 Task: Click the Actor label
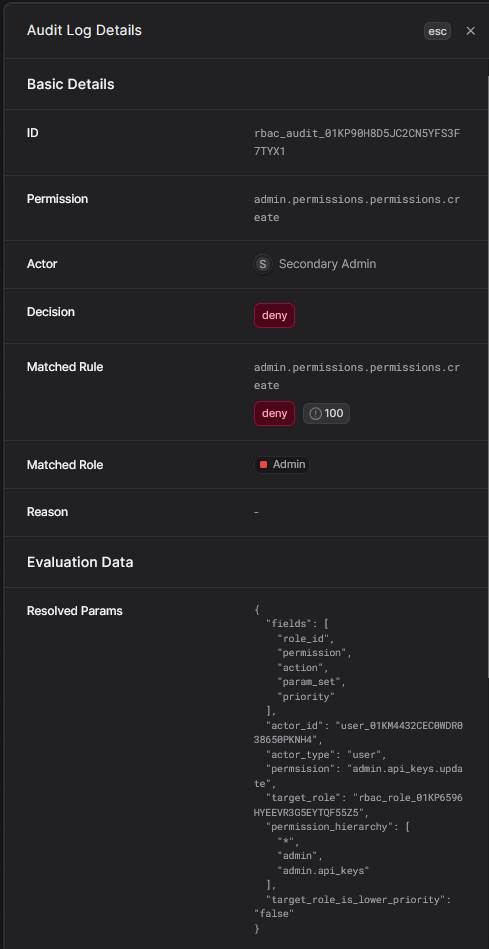42,264
